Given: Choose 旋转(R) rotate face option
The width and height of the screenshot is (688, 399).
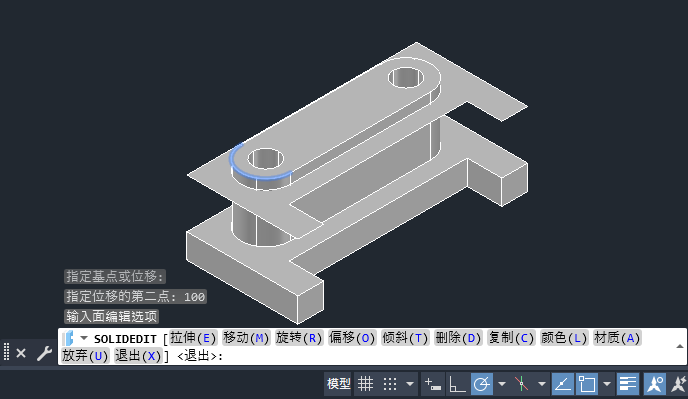Looking at the screenshot, I should [x=299, y=338].
